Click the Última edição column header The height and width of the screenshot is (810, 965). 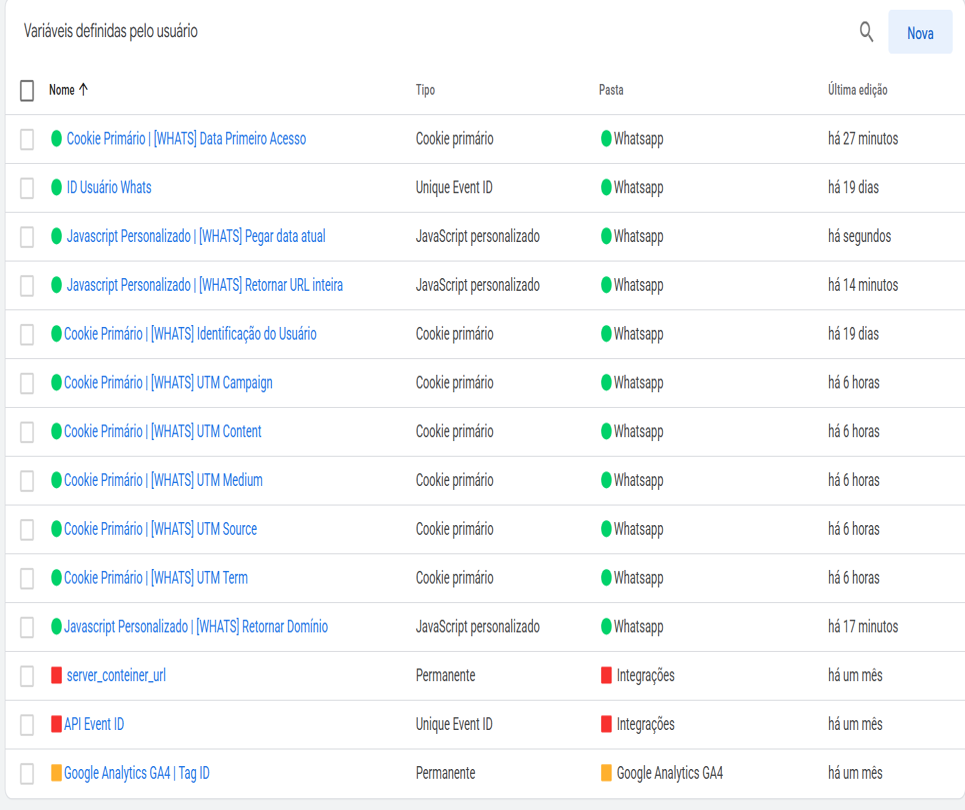(x=857, y=90)
